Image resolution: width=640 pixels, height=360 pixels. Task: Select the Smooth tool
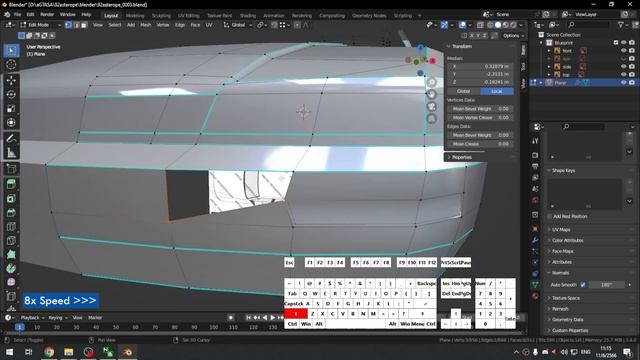click(11, 282)
